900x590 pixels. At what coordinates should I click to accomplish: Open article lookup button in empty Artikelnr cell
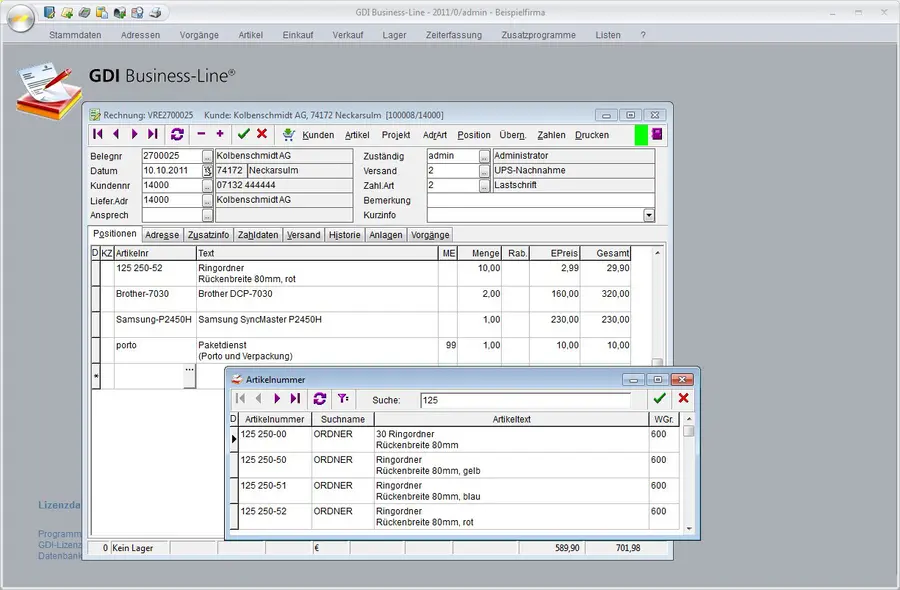(189, 371)
